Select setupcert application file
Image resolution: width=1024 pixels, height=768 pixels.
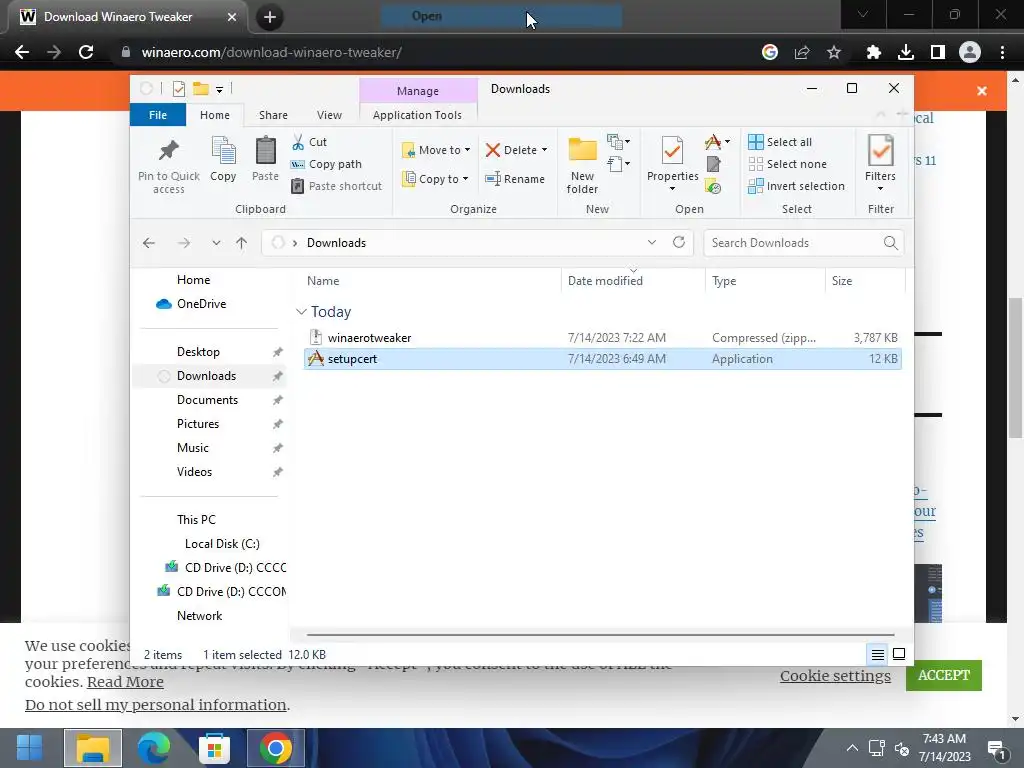pyautogui.click(x=602, y=359)
